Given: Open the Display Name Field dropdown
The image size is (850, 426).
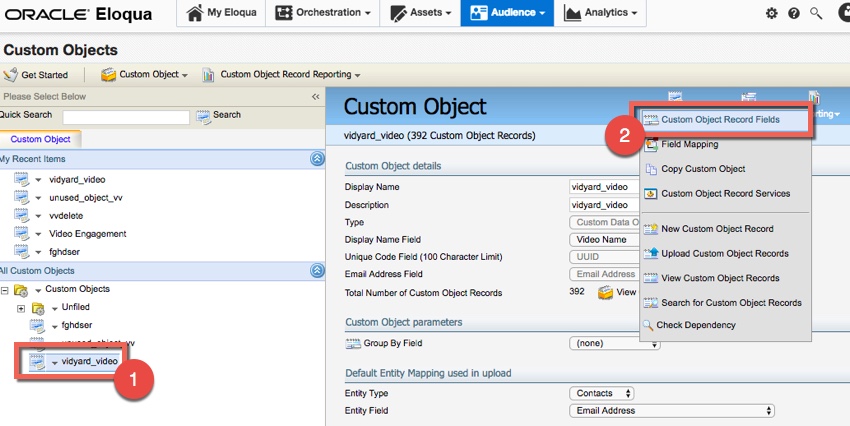Looking at the screenshot, I should coord(604,240).
